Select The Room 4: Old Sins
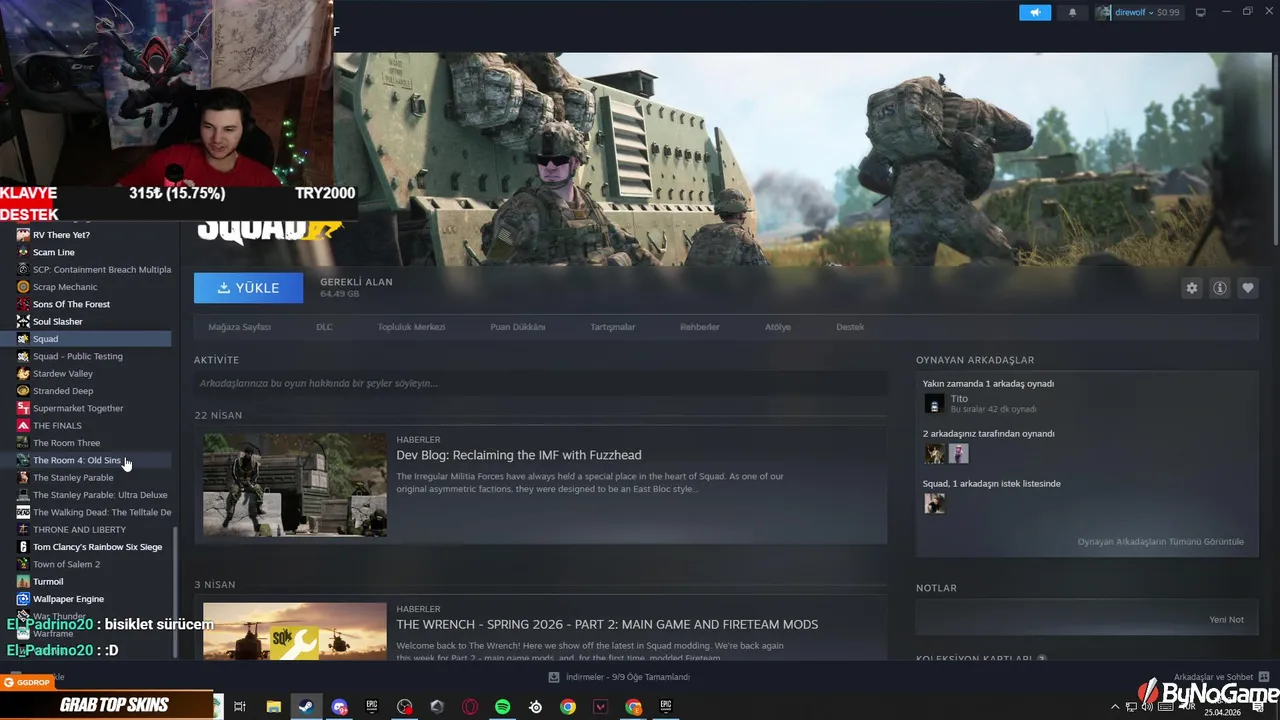 (76, 460)
